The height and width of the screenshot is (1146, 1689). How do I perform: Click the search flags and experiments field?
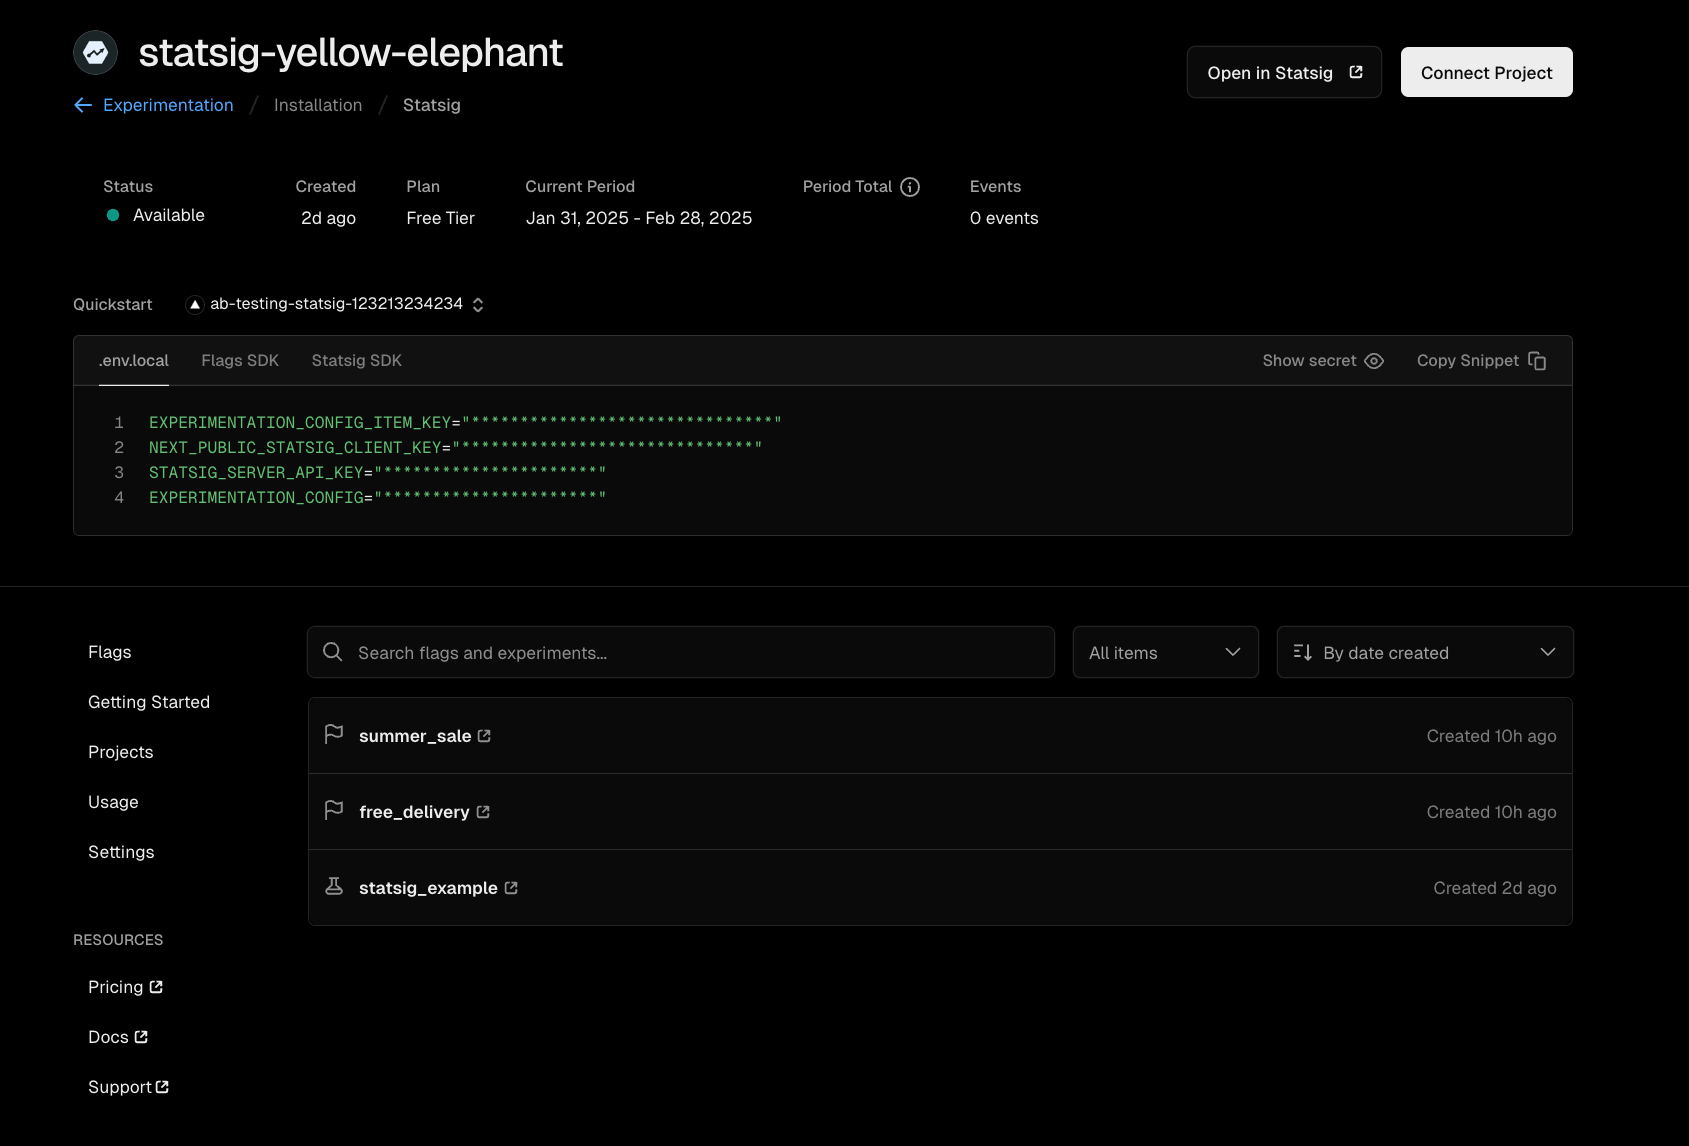coord(680,651)
